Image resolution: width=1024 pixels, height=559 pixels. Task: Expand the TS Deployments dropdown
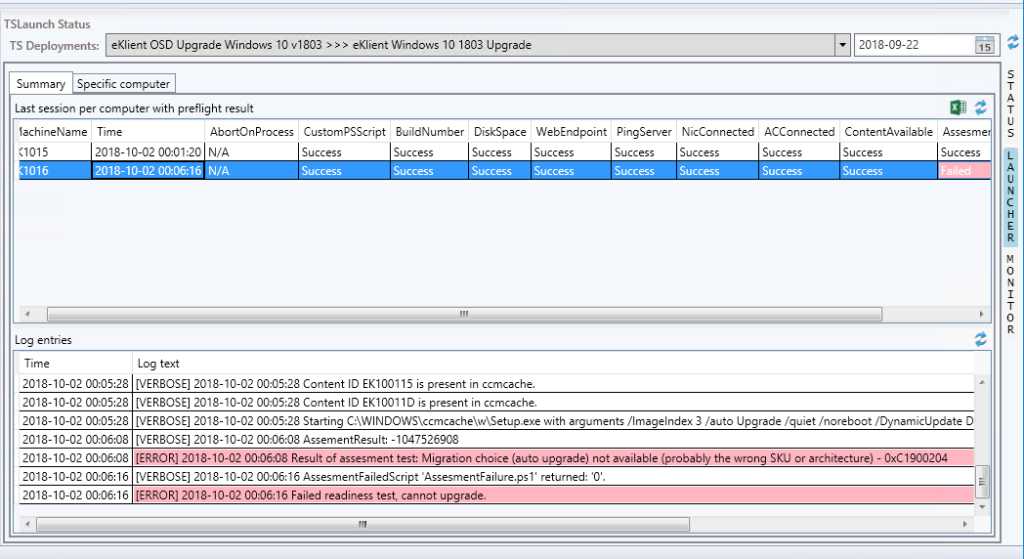click(x=841, y=45)
